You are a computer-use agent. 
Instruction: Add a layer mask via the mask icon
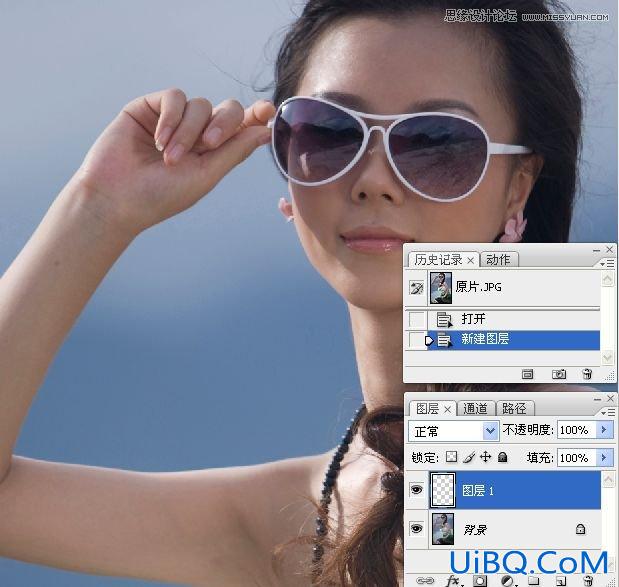(x=480, y=581)
